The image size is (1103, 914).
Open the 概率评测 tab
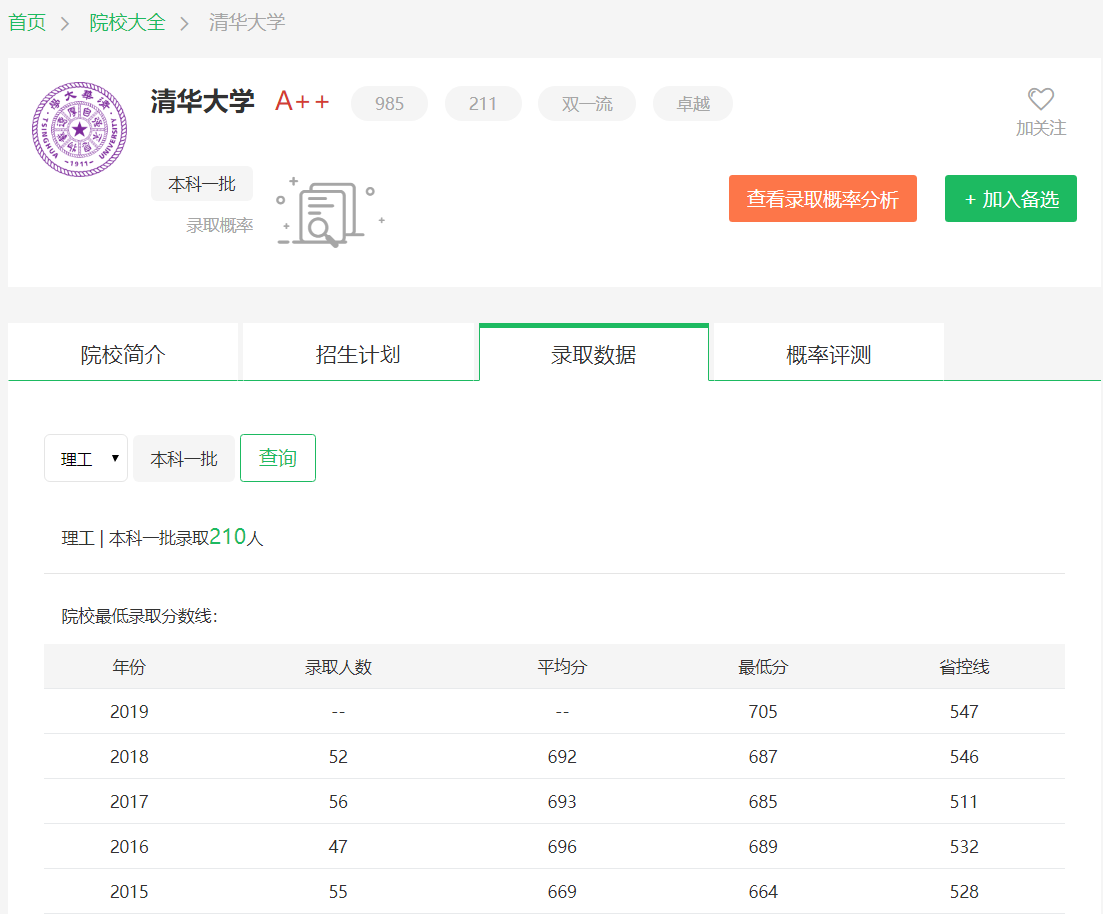pos(829,354)
